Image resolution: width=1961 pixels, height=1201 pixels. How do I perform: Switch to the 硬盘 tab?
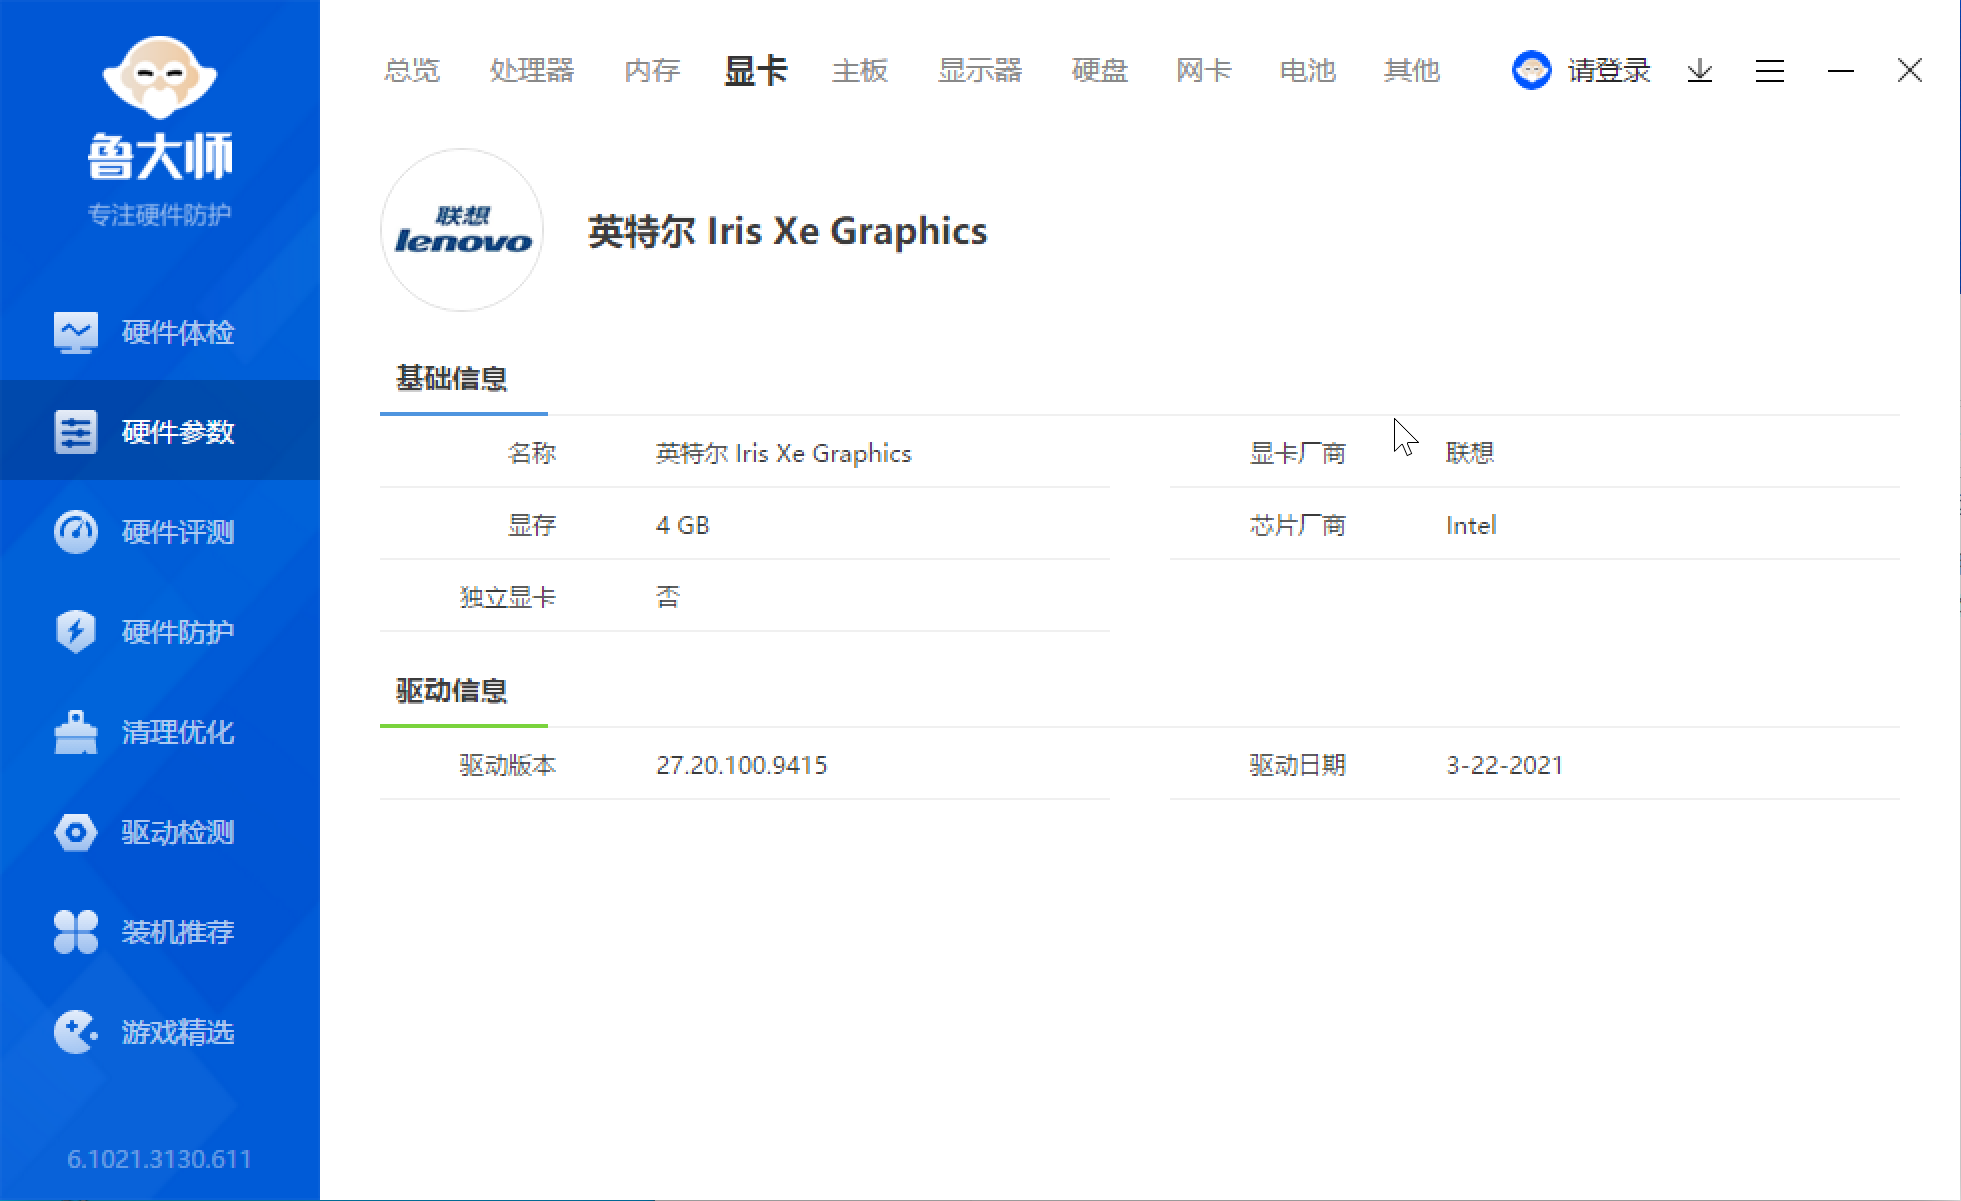tap(1100, 70)
